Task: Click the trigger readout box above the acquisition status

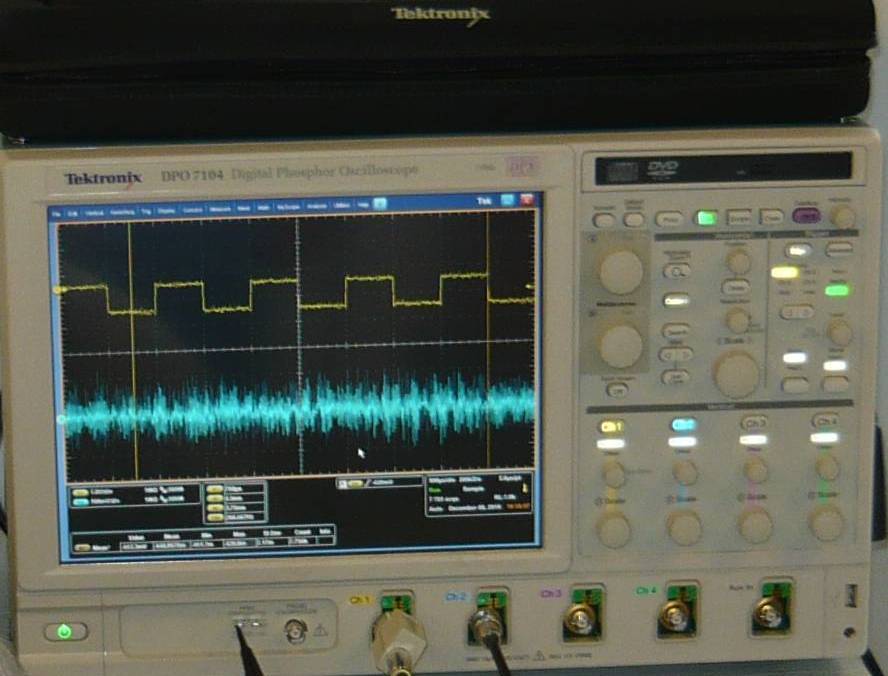Action: click(379, 483)
